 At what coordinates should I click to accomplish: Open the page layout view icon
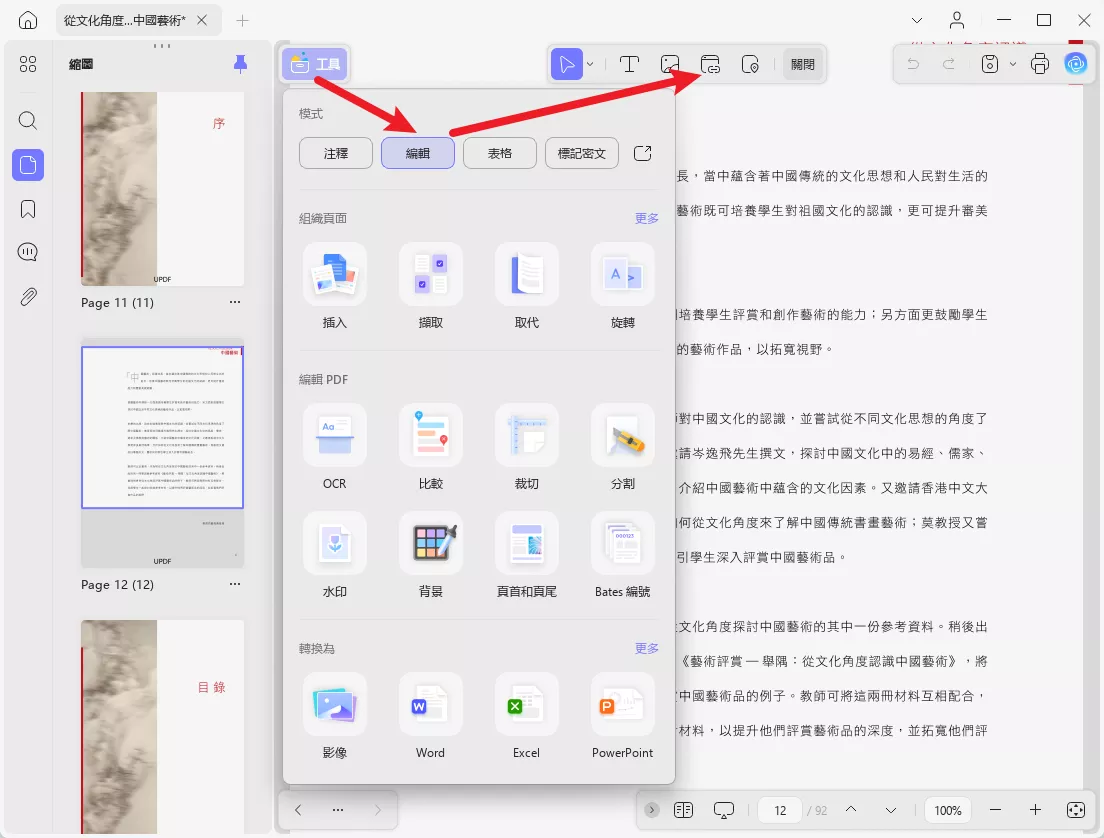click(683, 811)
